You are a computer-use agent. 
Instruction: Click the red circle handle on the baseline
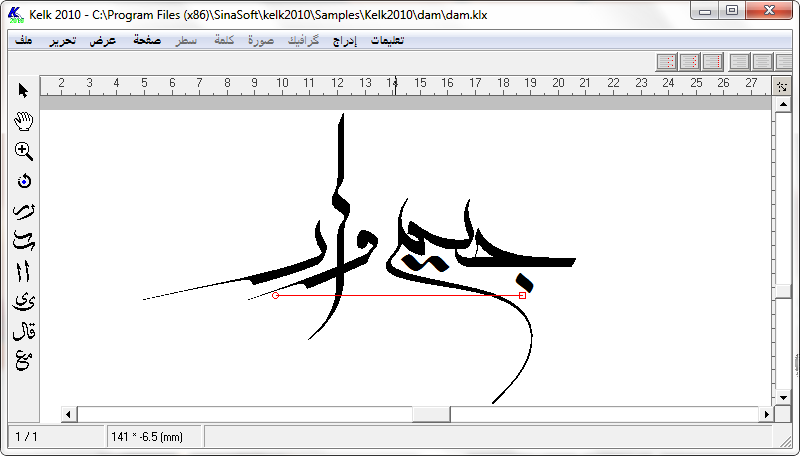coord(275,295)
